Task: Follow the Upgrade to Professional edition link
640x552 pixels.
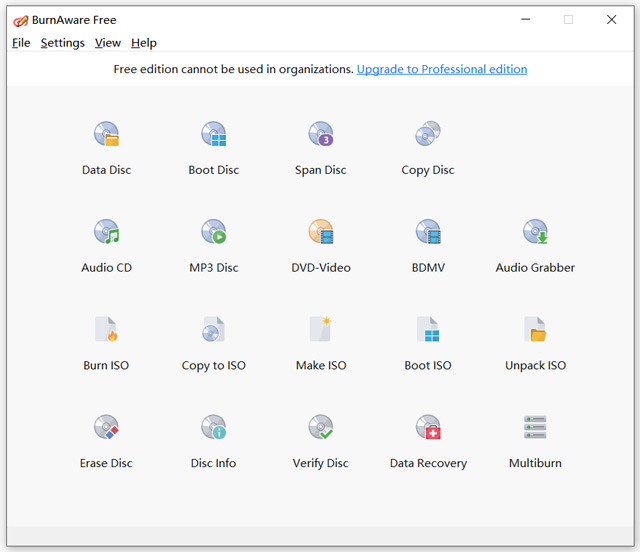Action: click(x=442, y=69)
